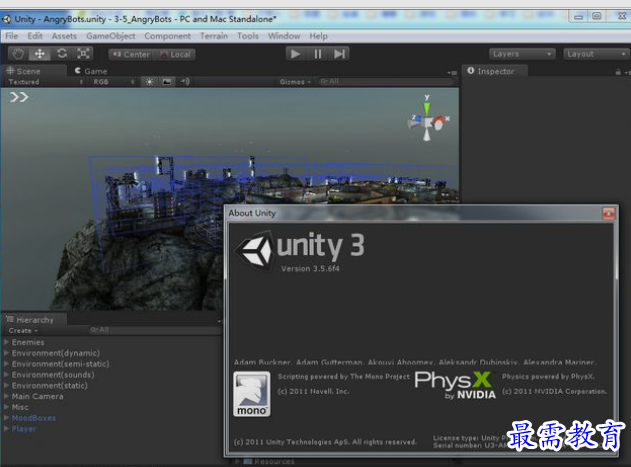Pause the game playback
Screen dimensions: 631x467
[318, 54]
